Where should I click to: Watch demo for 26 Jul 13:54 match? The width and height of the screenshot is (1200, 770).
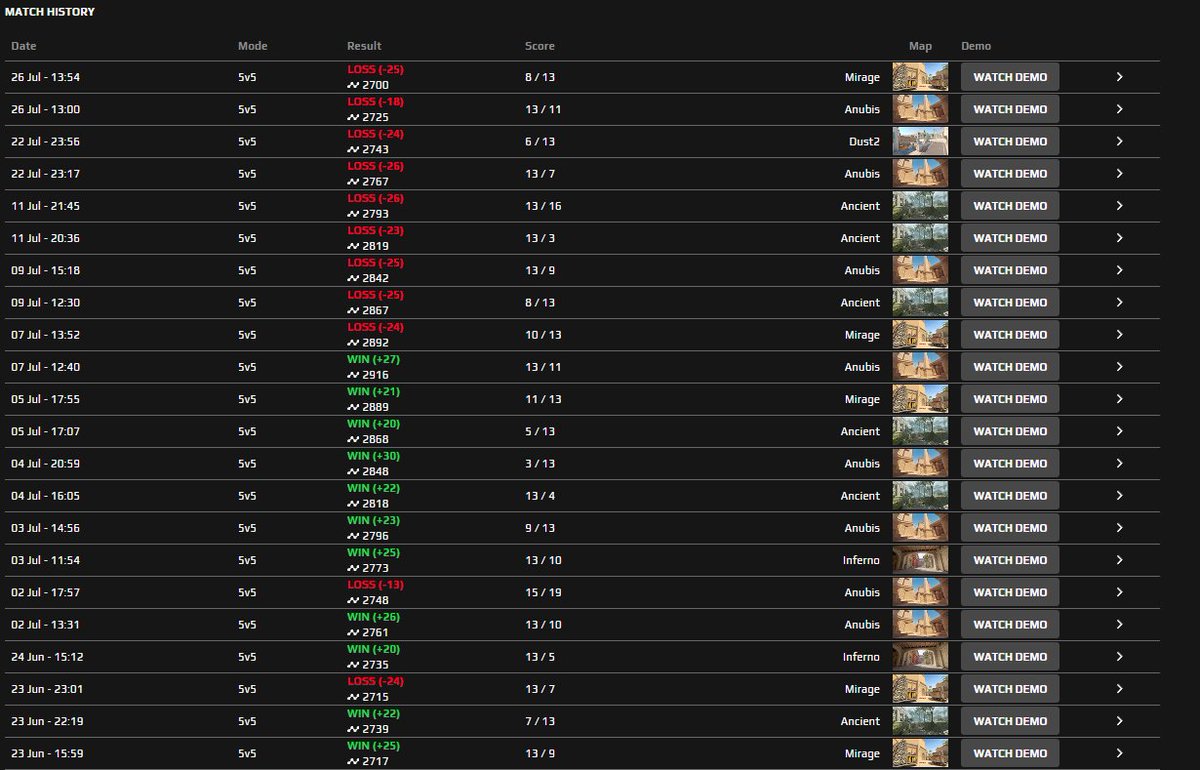1010,77
